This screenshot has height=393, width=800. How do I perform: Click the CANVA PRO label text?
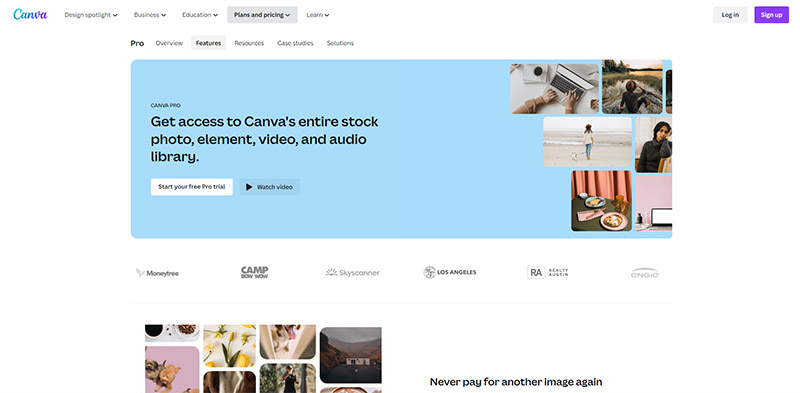pyautogui.click(x=166, y=106)
